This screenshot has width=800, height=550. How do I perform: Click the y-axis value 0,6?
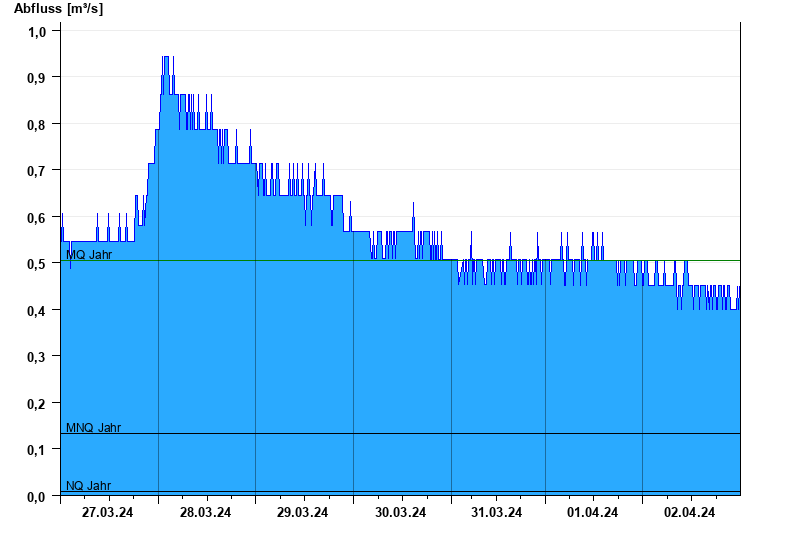tap(36, 218)
